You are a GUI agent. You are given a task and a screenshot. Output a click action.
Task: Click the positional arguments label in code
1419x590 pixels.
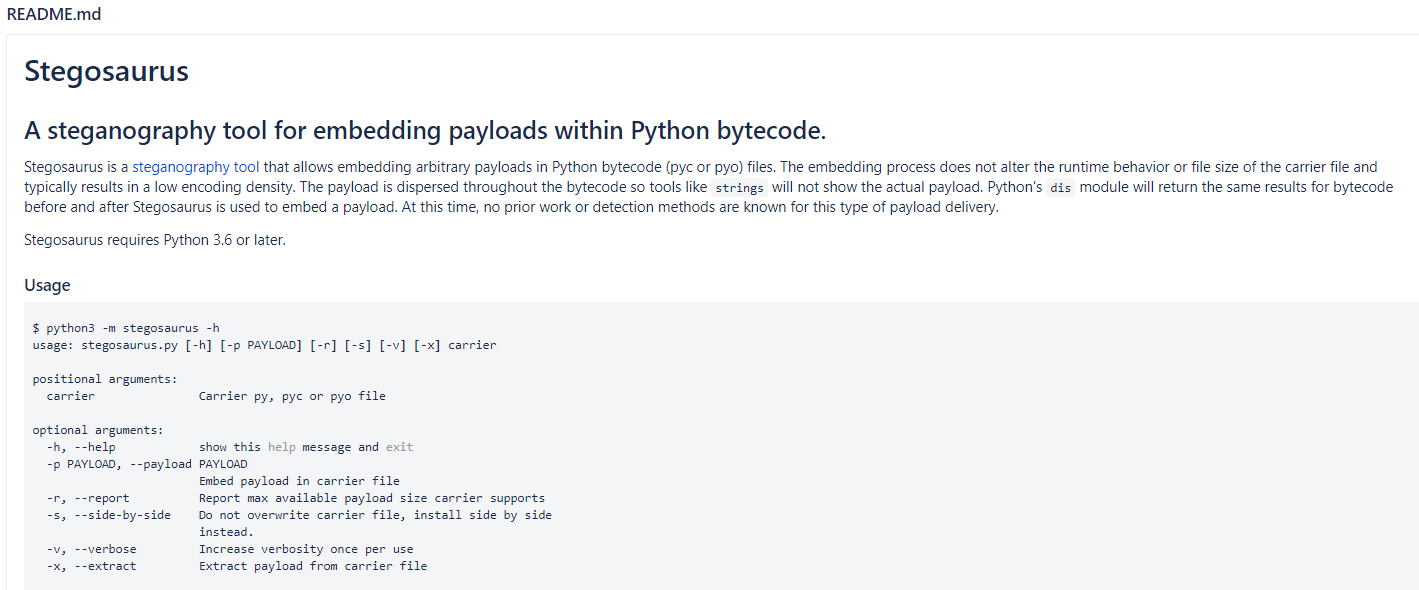point(105,379)
